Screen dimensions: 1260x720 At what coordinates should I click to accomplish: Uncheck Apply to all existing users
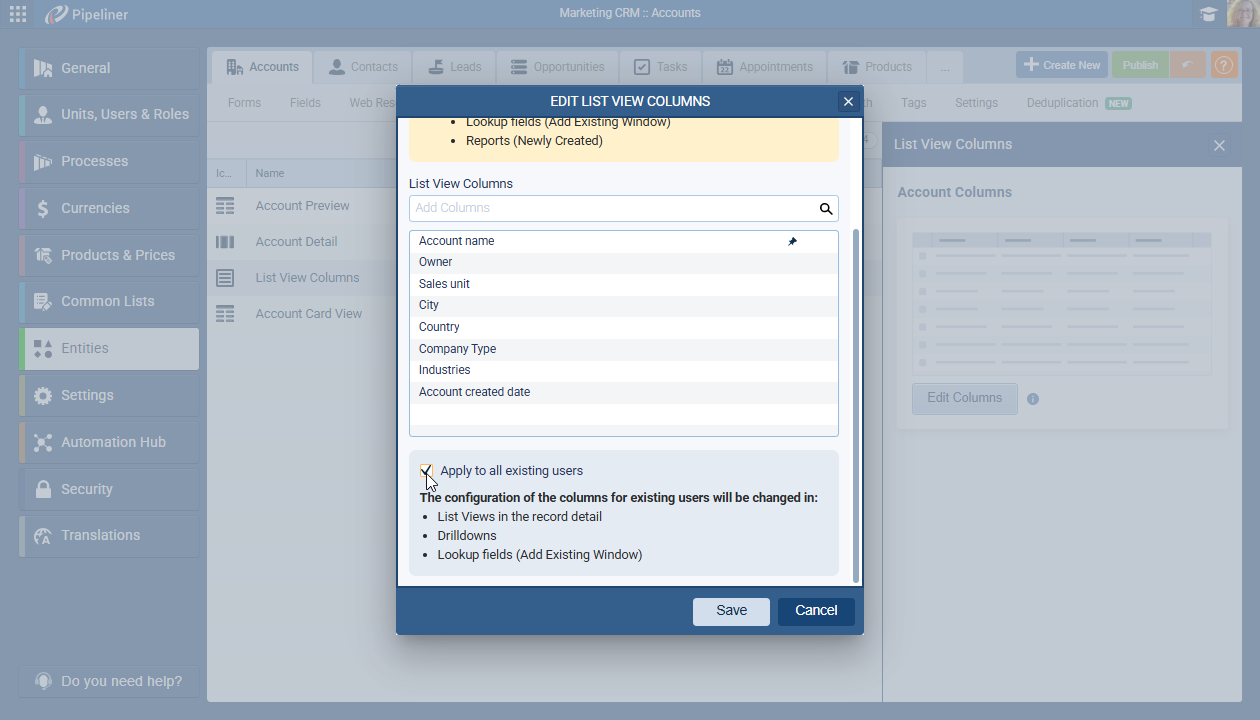[427, 470]
